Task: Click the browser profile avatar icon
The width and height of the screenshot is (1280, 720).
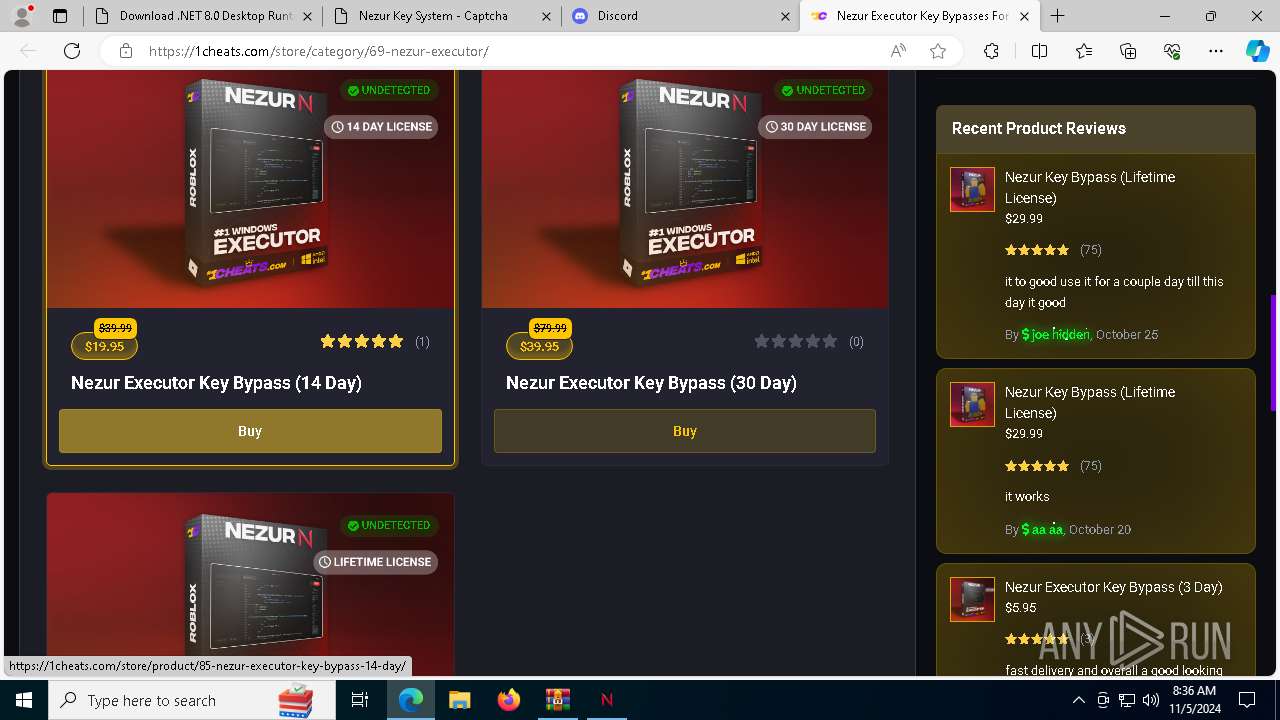Action: click(x=22, y=16)
